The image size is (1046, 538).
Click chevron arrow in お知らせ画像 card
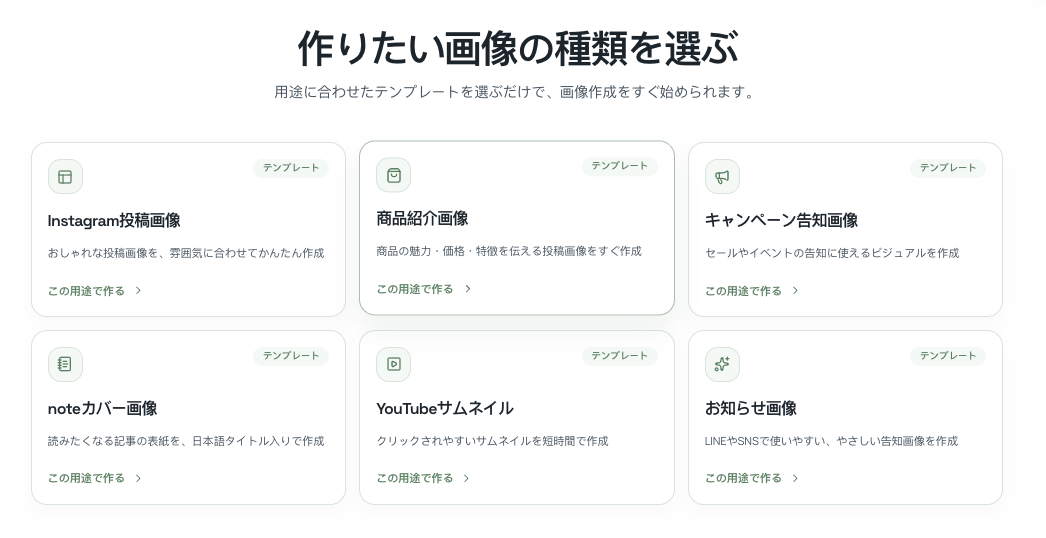click(795, 479)
